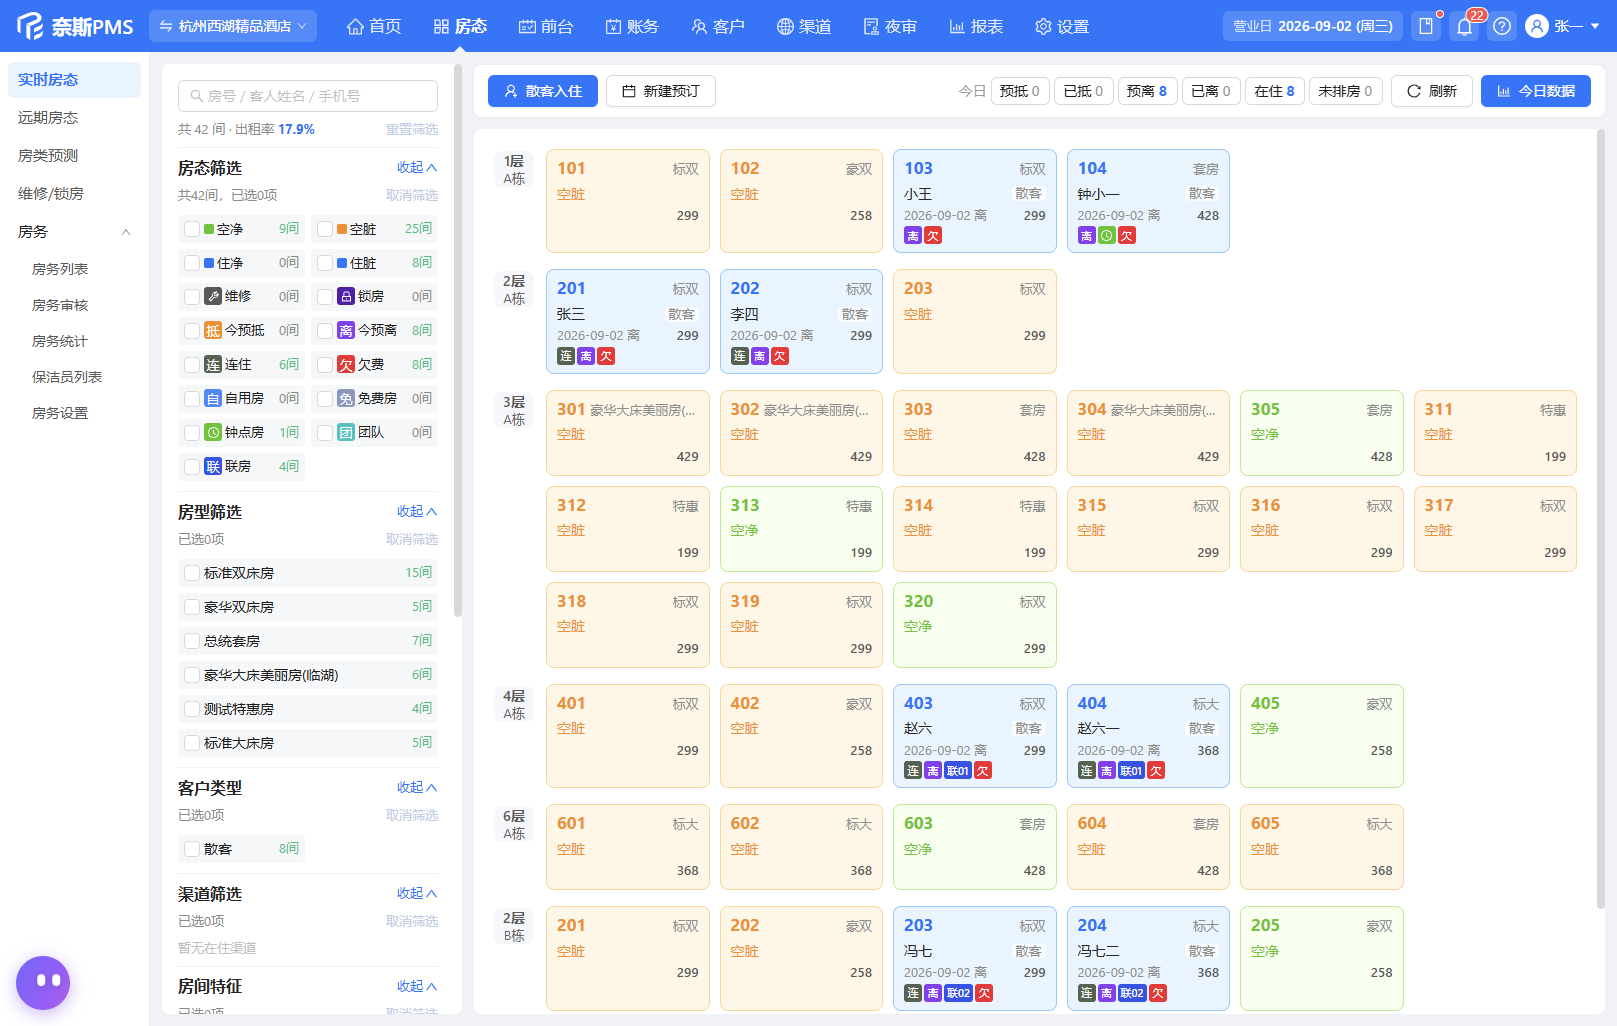Collapse the 客户类型 section
The width and height of the screenshot is (1617, 1026).
point(417,787)
